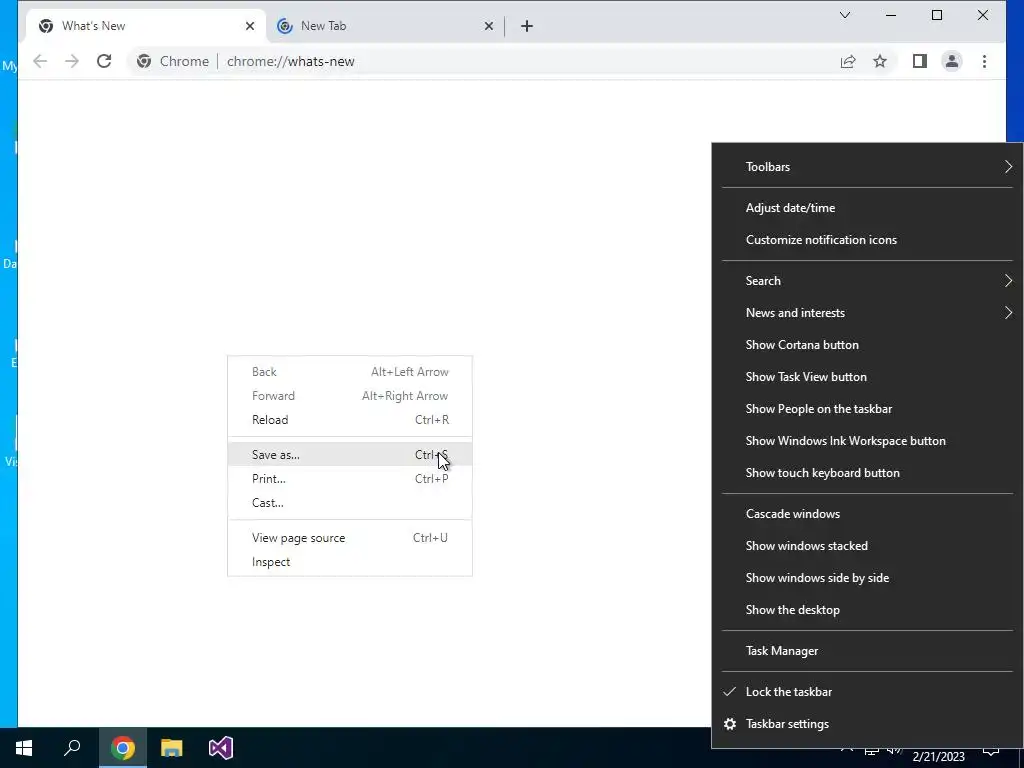Image resolution: width=1024 pixels, height=768 pixels.
Task: Close the What's New tab
Action: point(249,26)
